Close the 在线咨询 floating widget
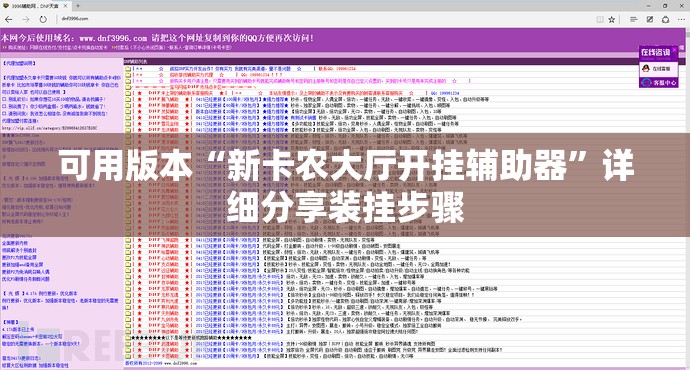The height and width of the screenshot is (370, 690). tap(674, 49)
